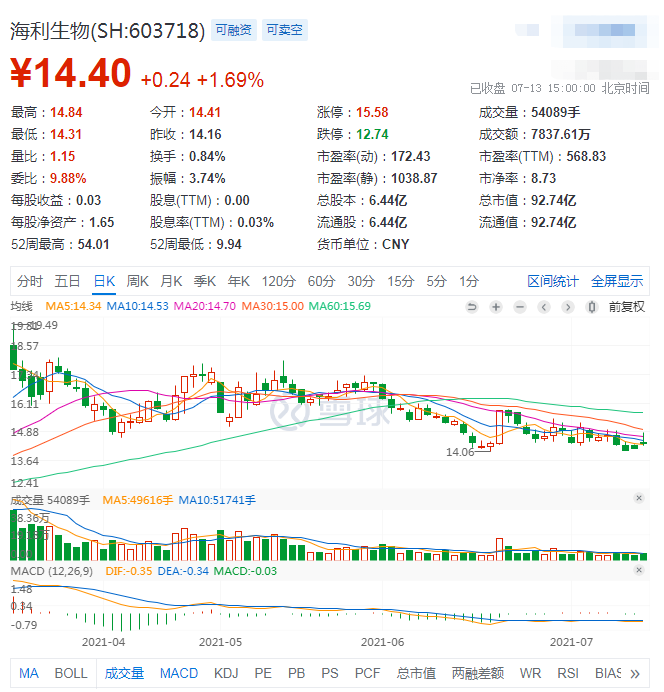This screenshot has width=664, height=692.
Task: Zoom in chart with plus icon
Action: 496,307
